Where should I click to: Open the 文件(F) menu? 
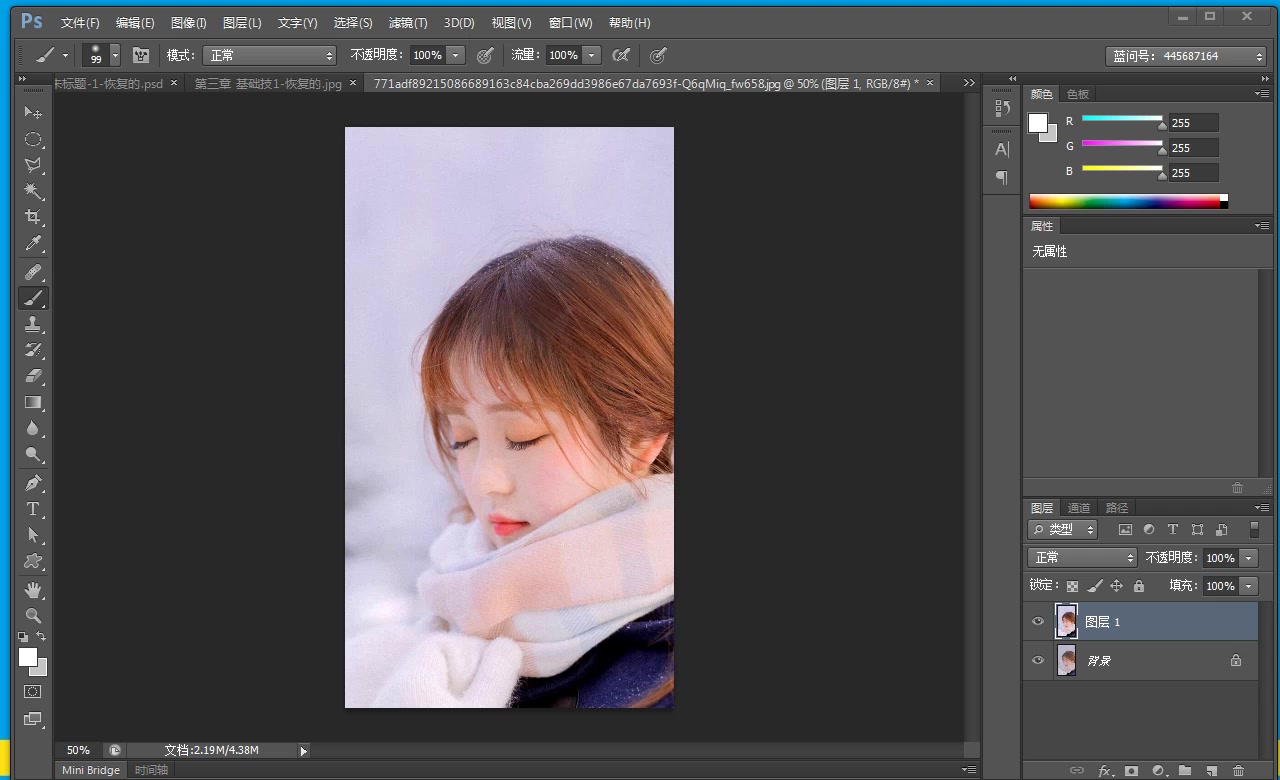pyautogui.click(x=80, y=23)
